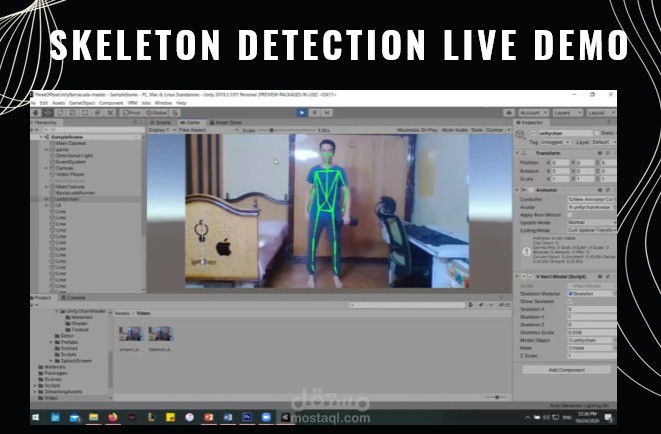Select the combined Transform tool

coord(98,113)
